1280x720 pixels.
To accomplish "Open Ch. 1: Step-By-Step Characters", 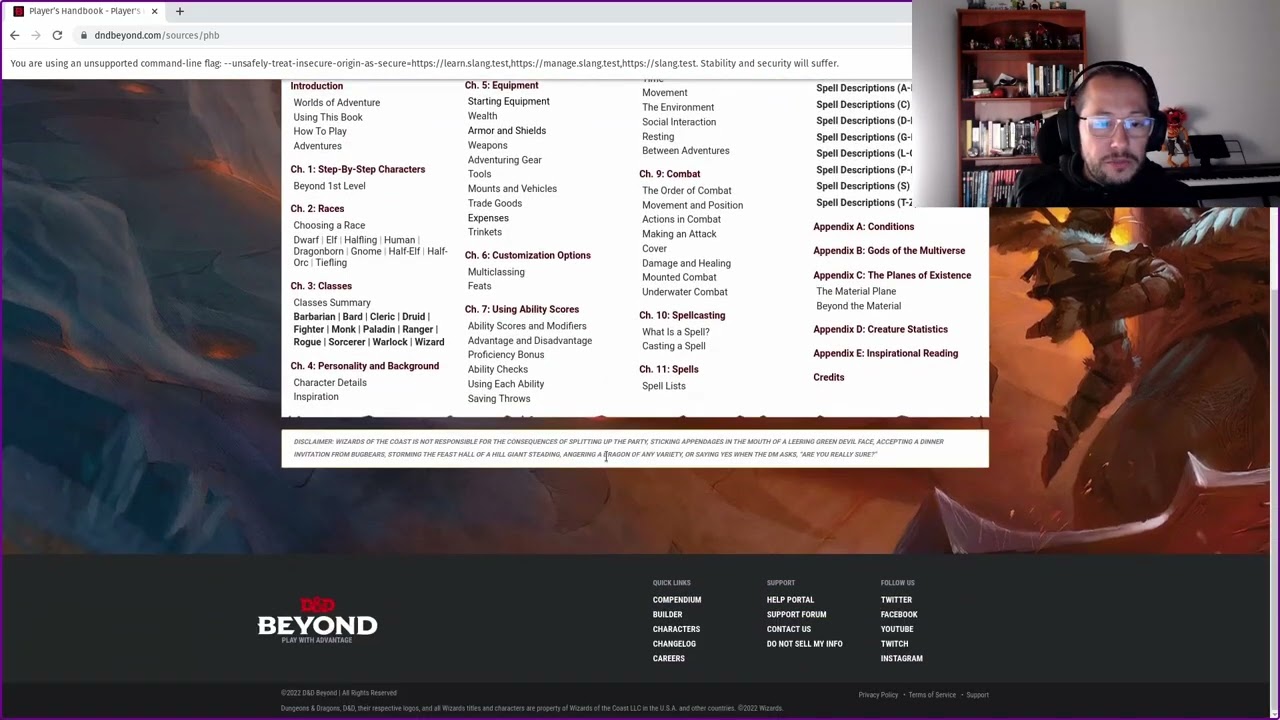I will [358, 169].
